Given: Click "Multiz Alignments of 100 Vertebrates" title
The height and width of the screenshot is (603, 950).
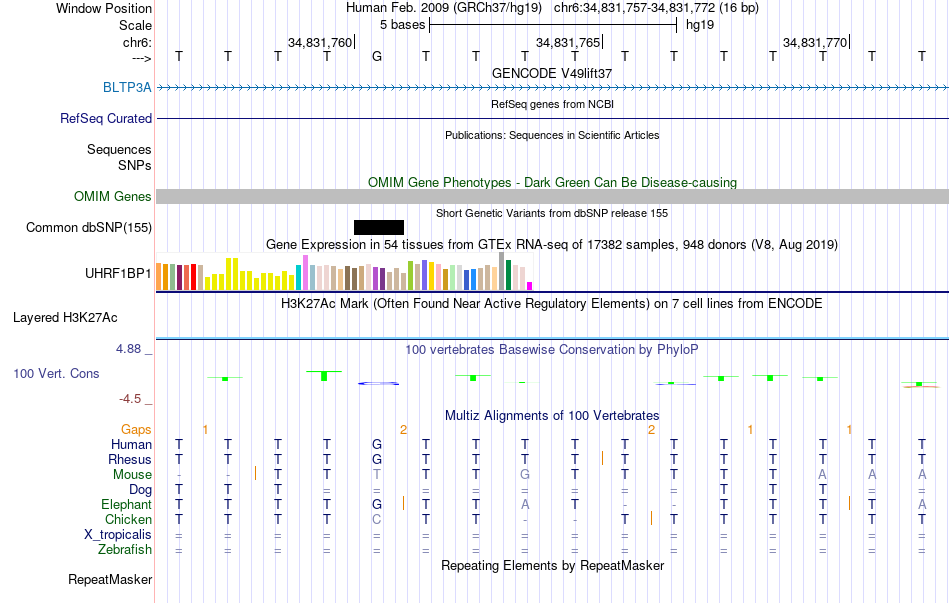Looking at the screenshot, I should click(x=552, y=416).
